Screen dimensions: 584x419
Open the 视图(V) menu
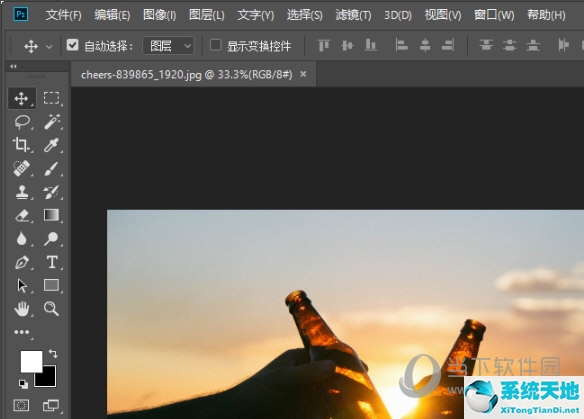click(x=443, y=15)
